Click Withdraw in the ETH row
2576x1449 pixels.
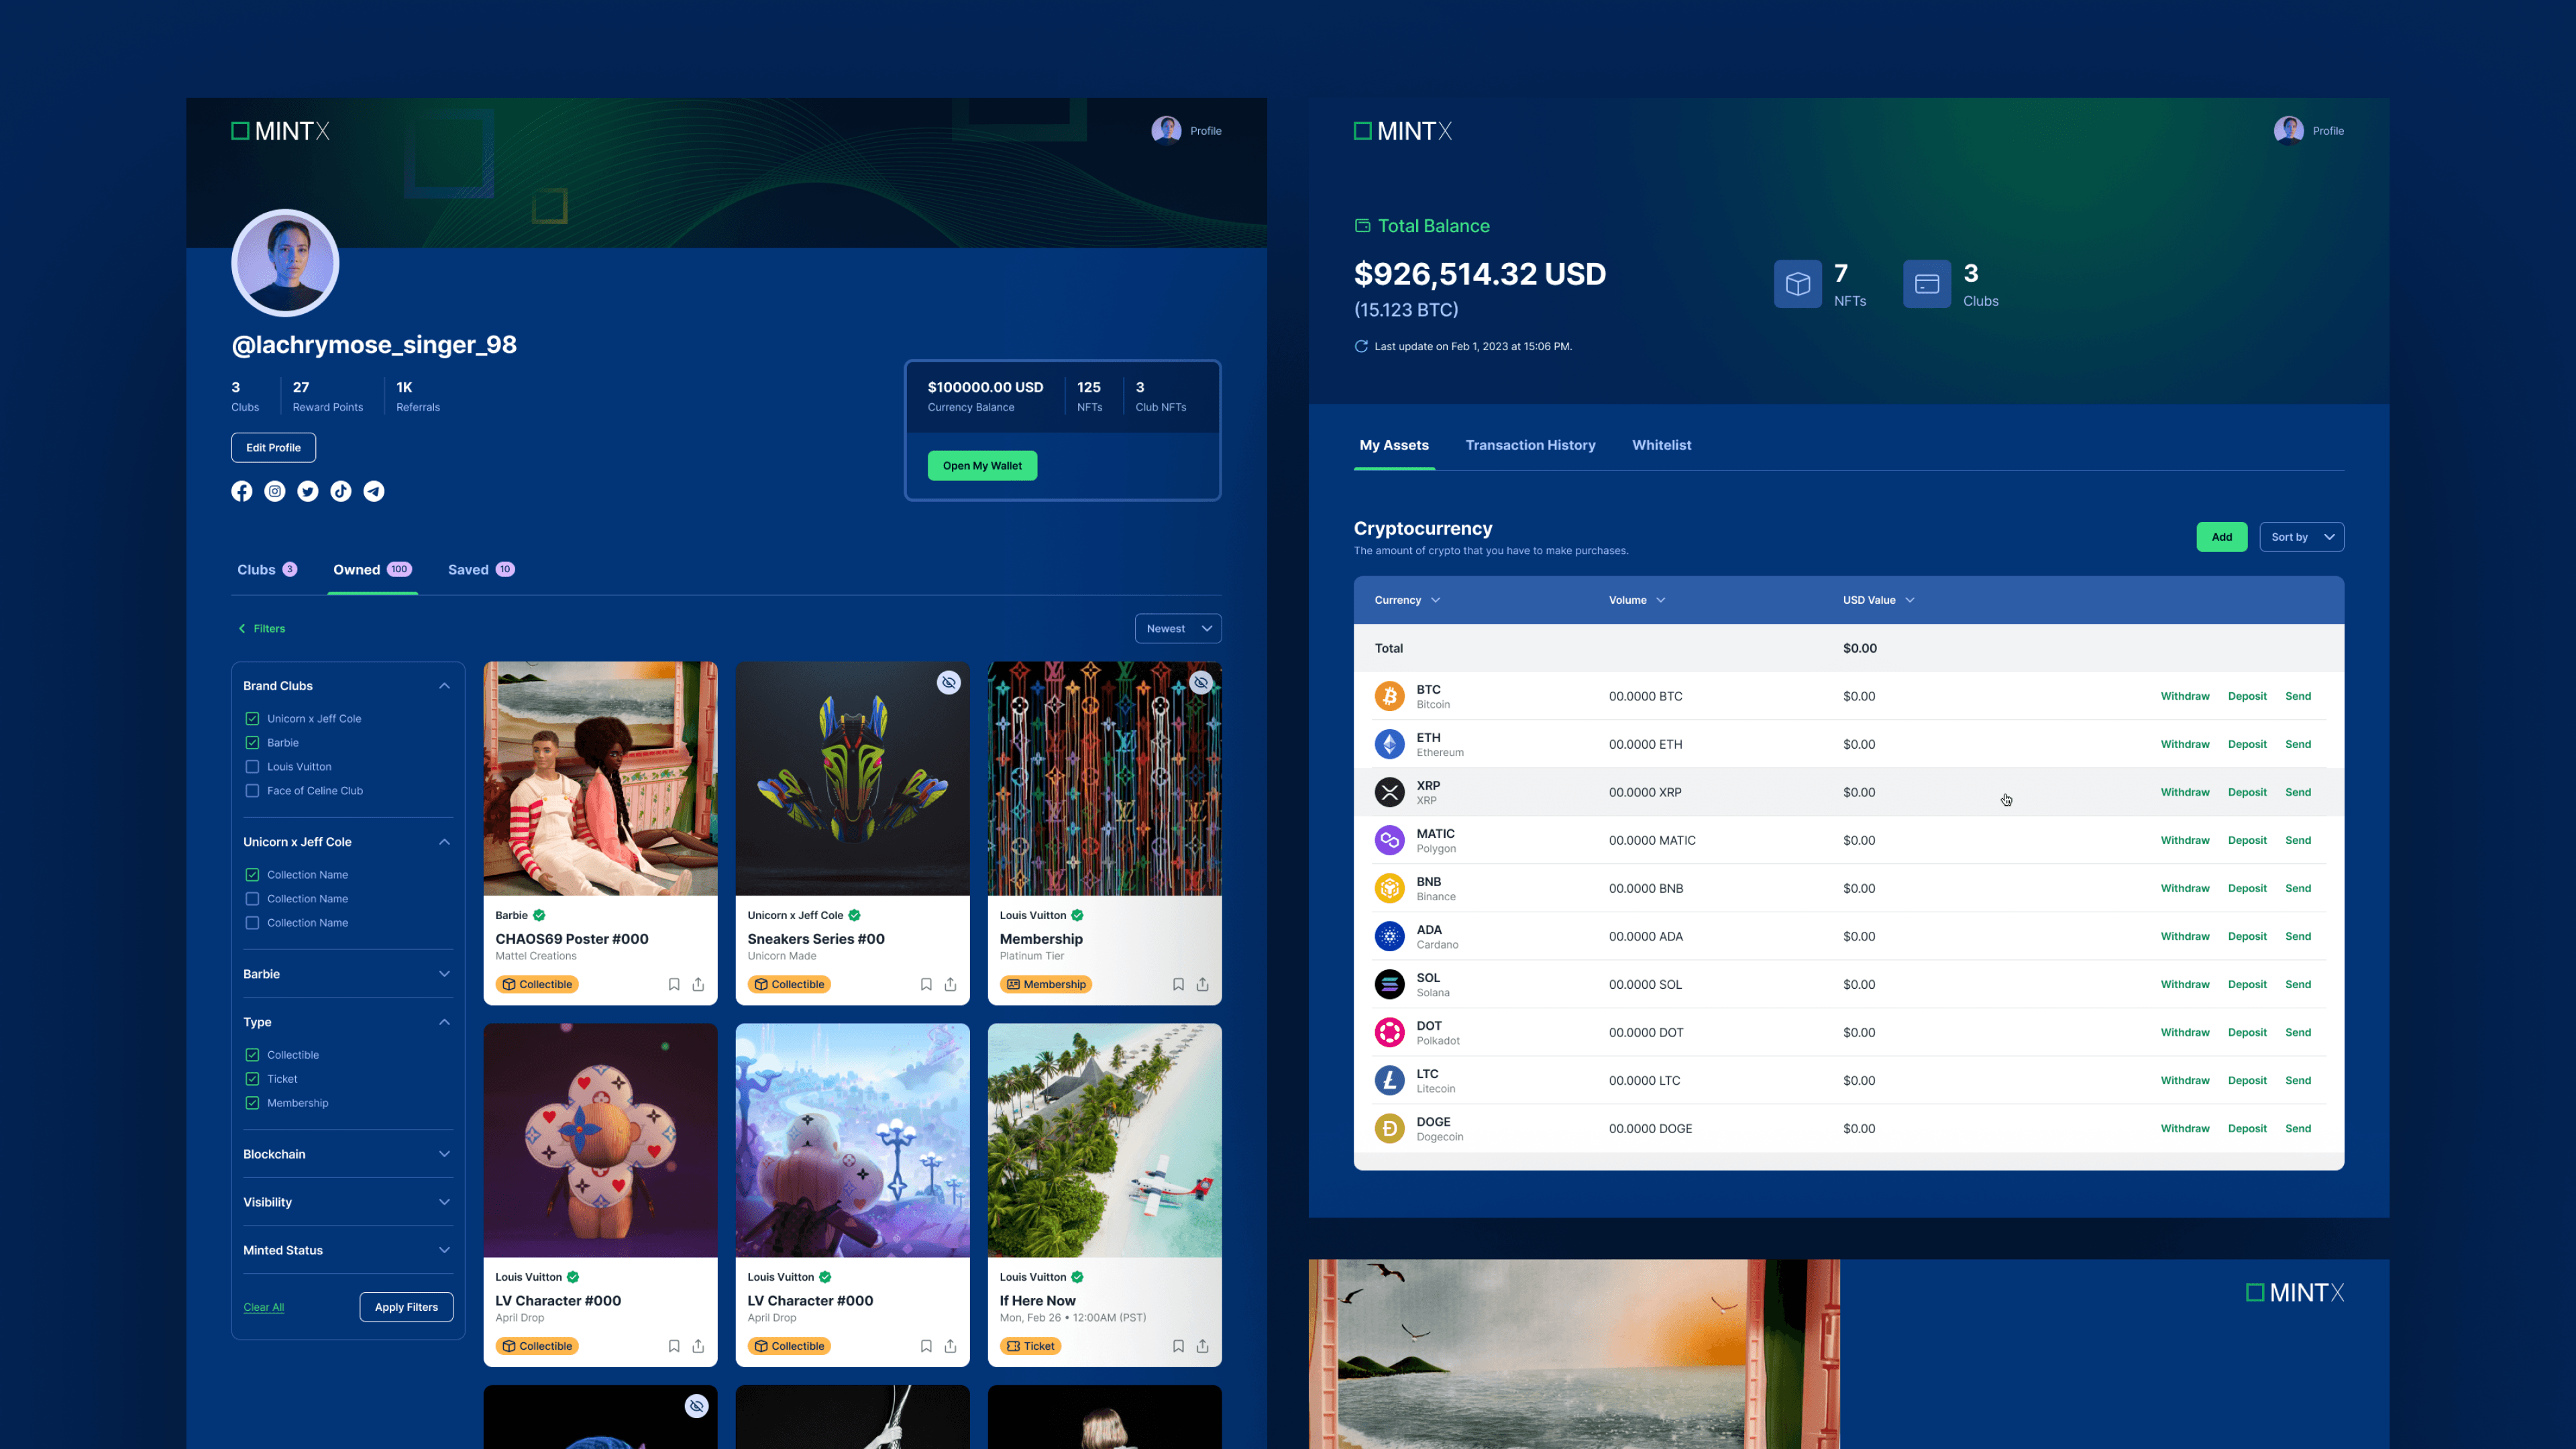click(2184, 744)
